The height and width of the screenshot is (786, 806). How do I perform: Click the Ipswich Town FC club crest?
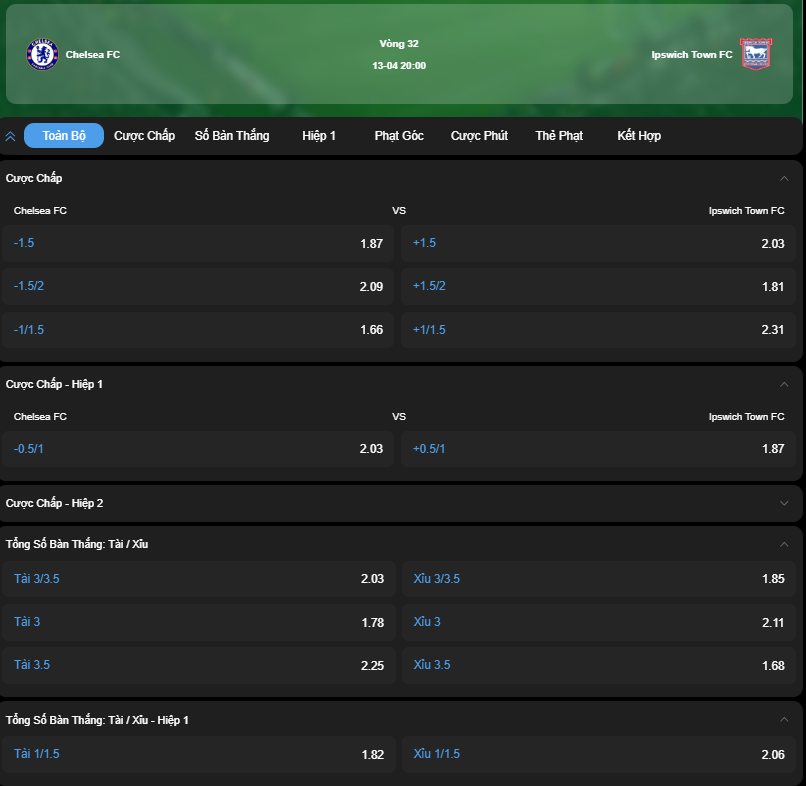pyautogui.click(x=756, y=54)
